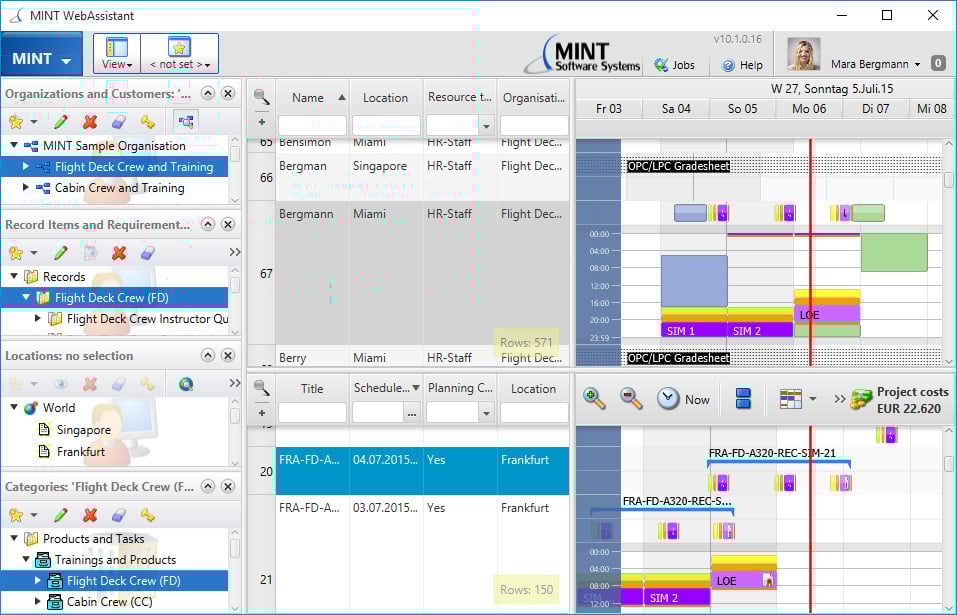Click Mara Bergmann's profile photo
The height and width of the screenshot is (615, 957).
click(803, 54)
